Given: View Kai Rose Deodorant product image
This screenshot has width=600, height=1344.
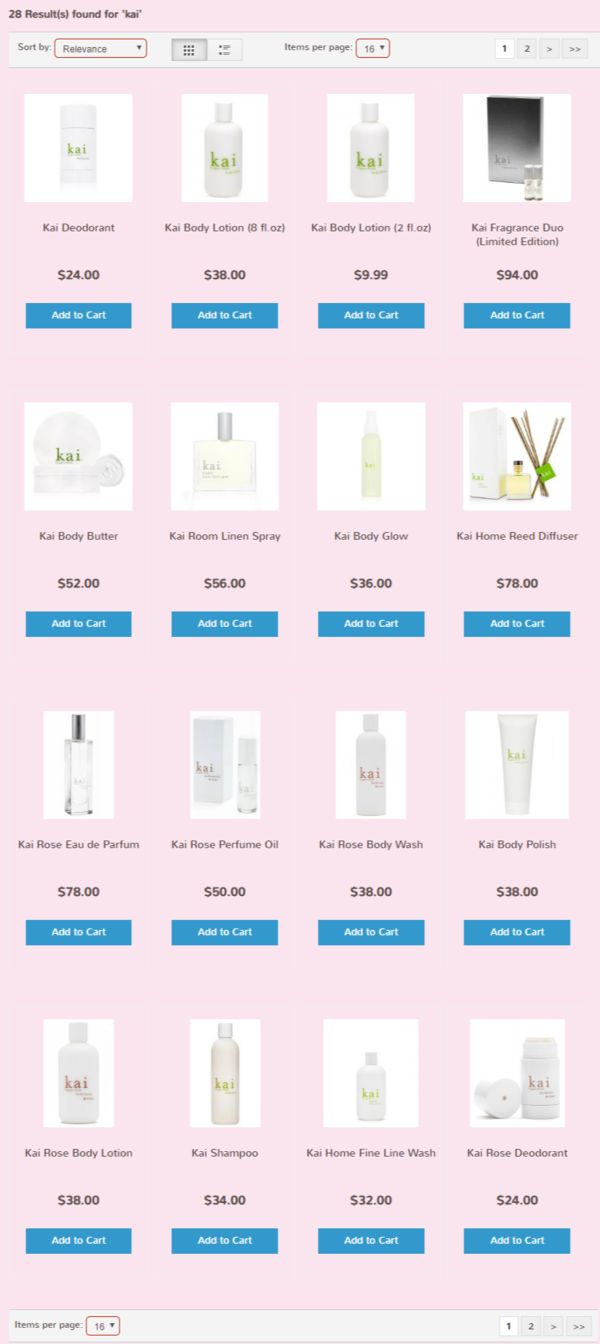Looking at the screenshot, I should (x=517, y=1073).
